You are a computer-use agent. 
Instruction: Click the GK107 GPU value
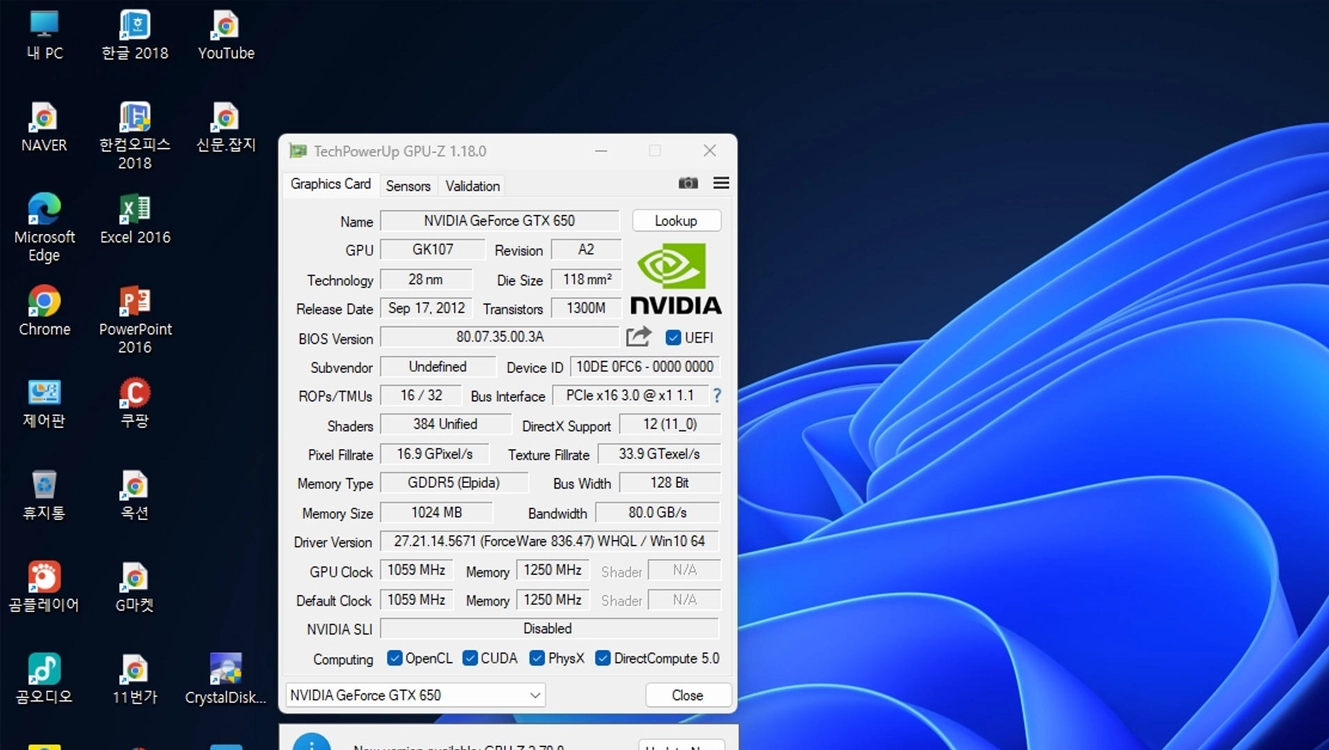point(432,250)
